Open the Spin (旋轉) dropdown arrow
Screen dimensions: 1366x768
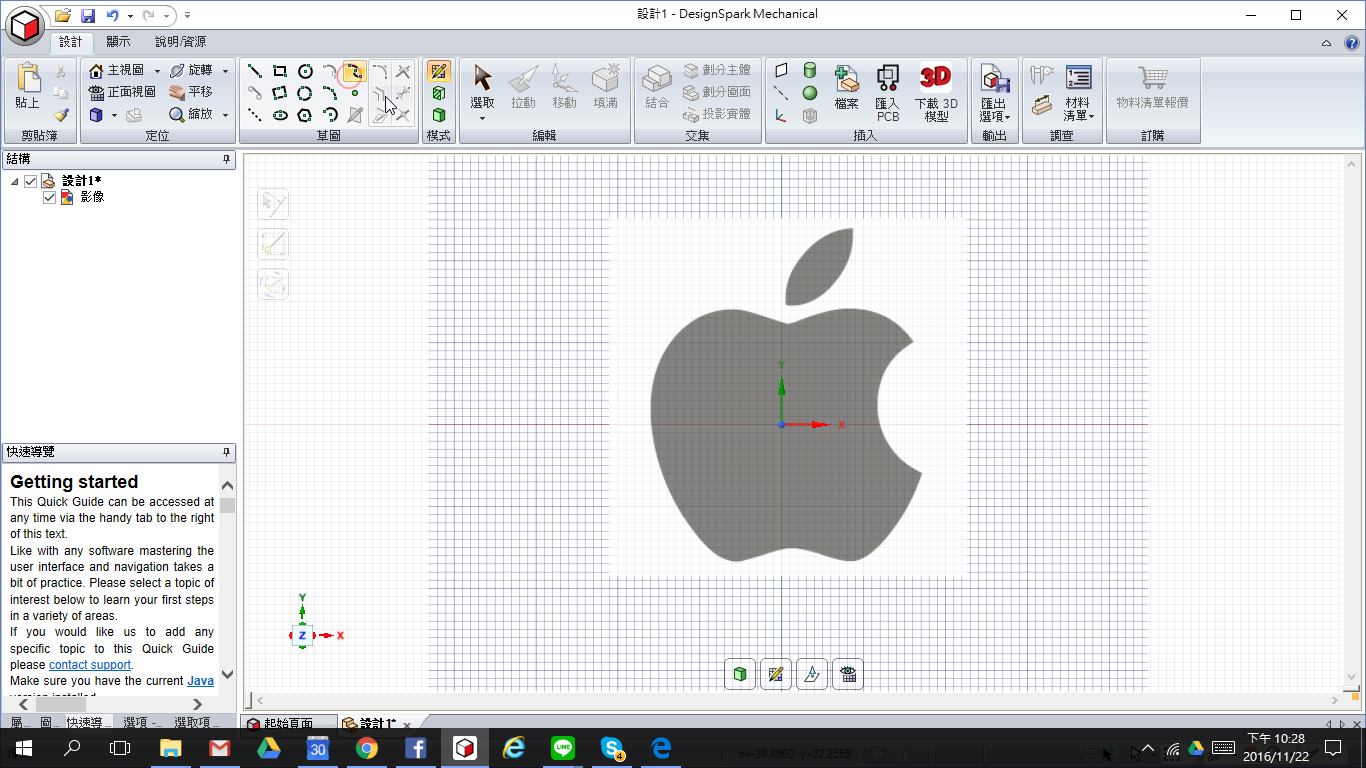click(x=225, y=71)
